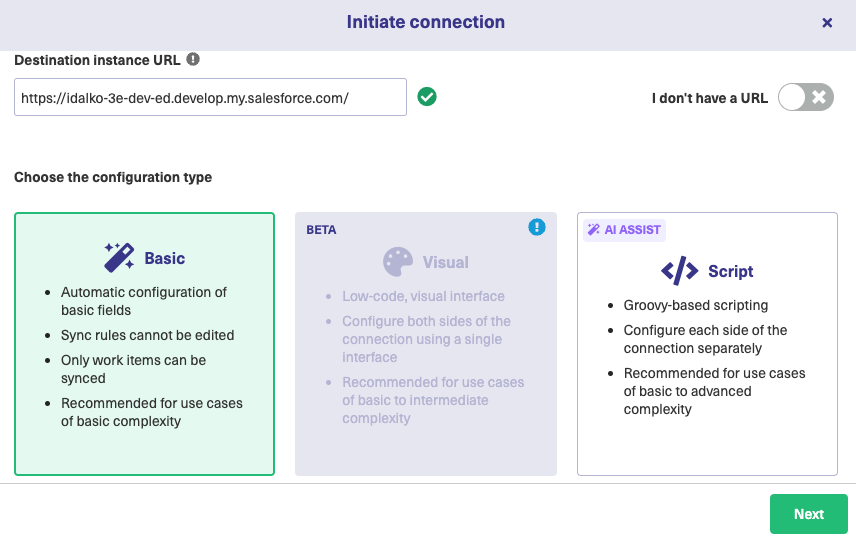The width and height of the screenshot is (856, 539).
Task: Click the AI ASSIST badge
Action: coord(624,230)
